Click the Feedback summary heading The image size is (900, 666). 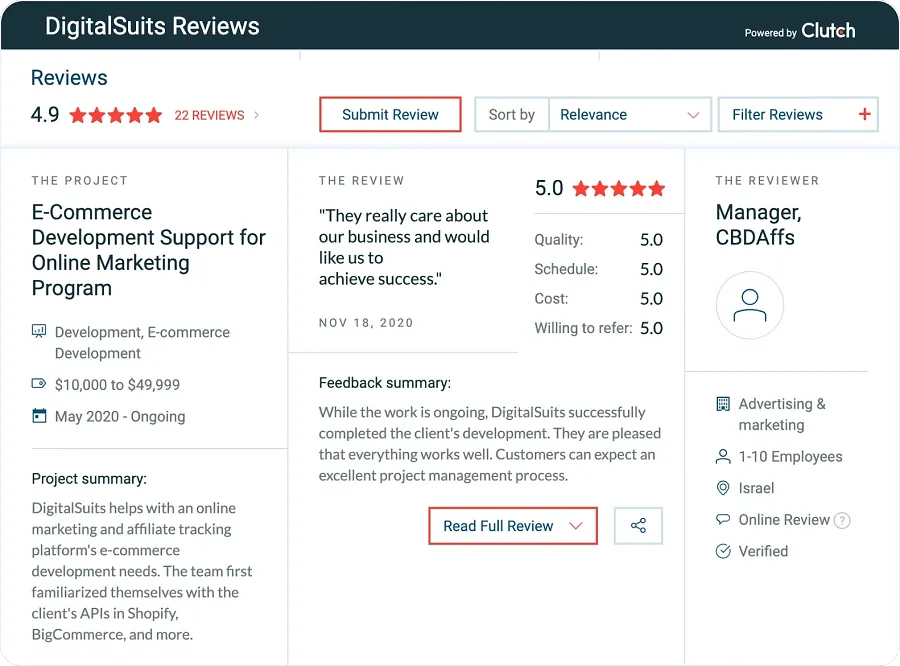pos(385,383)
